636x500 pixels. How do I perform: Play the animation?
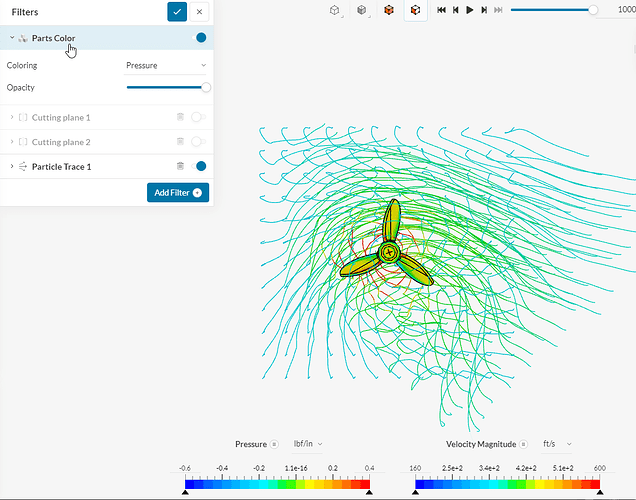(470, 10)
